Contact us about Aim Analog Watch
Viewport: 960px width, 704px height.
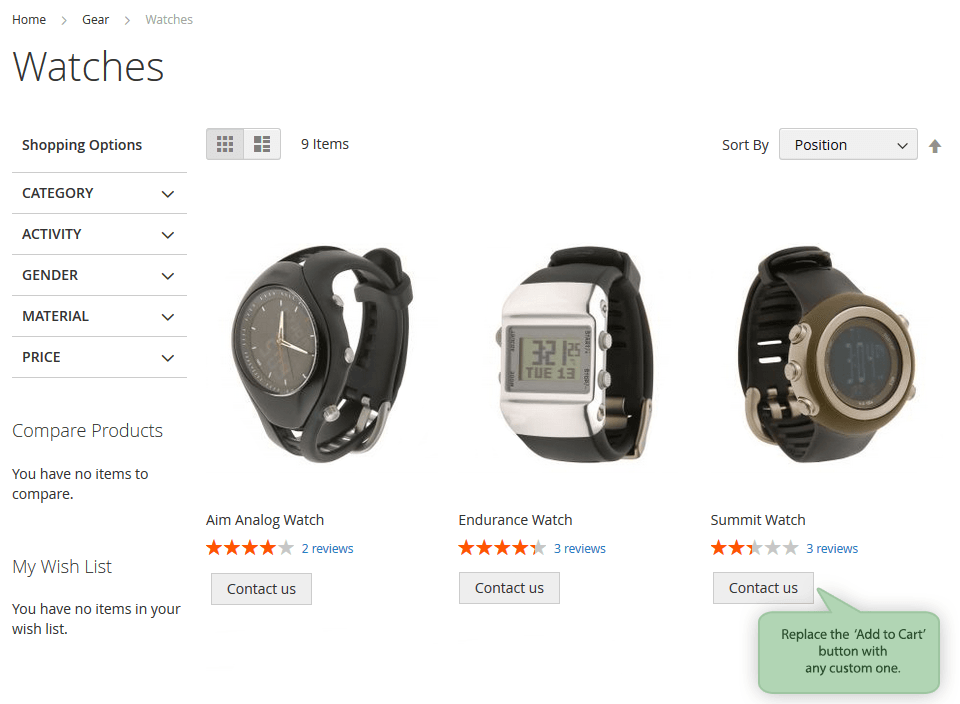(x=261, y=589)
